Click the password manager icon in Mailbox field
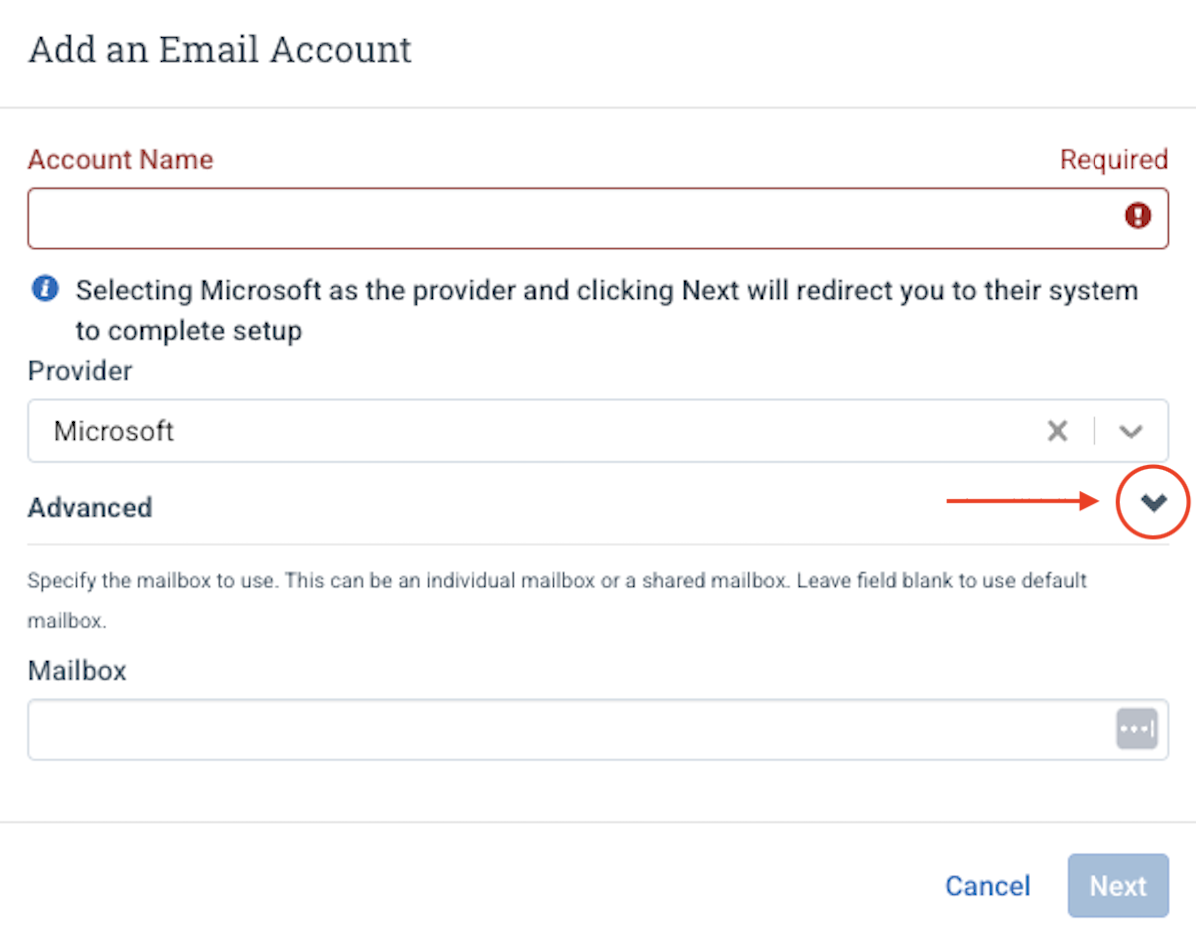1196x942 pixels. (x=1137, y=729)
